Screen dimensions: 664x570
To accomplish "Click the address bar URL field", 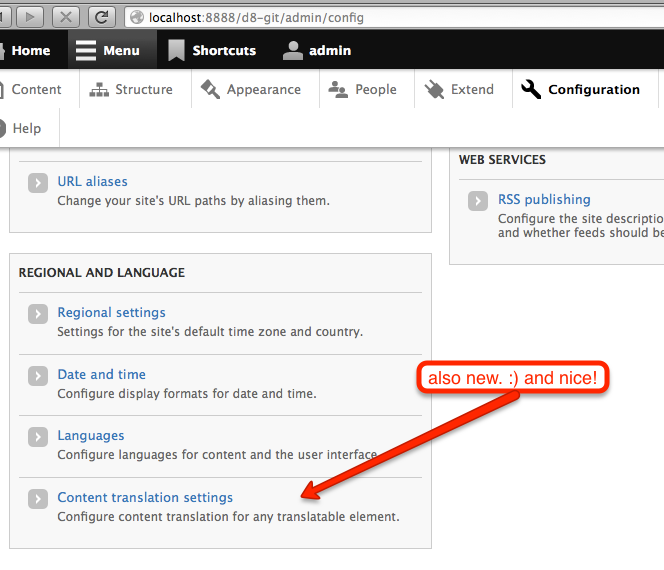I will [394, 17].
